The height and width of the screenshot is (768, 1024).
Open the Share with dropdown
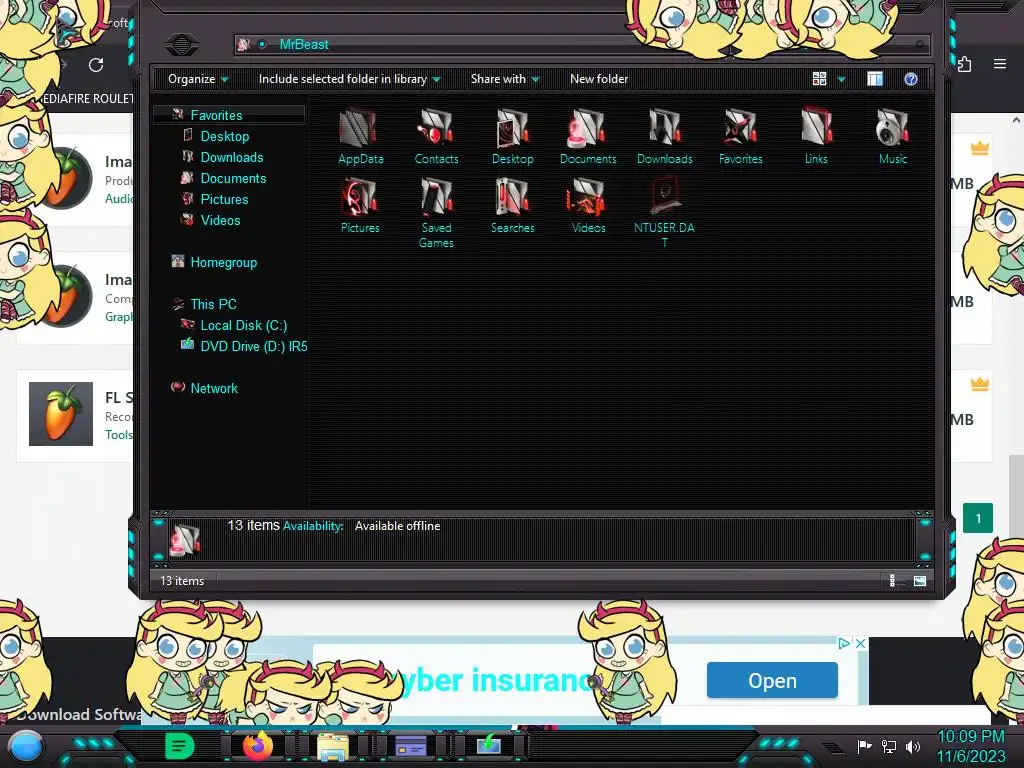505,79
